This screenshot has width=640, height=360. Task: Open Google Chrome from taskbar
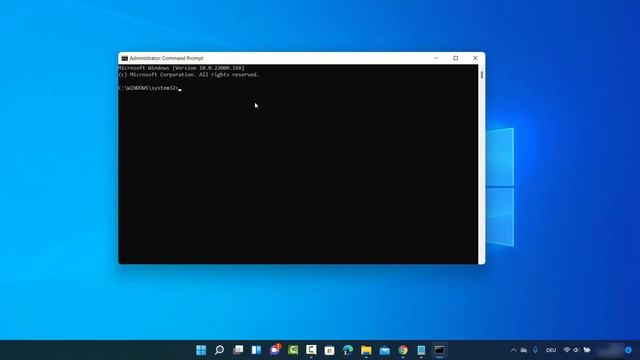coord(403,350)
